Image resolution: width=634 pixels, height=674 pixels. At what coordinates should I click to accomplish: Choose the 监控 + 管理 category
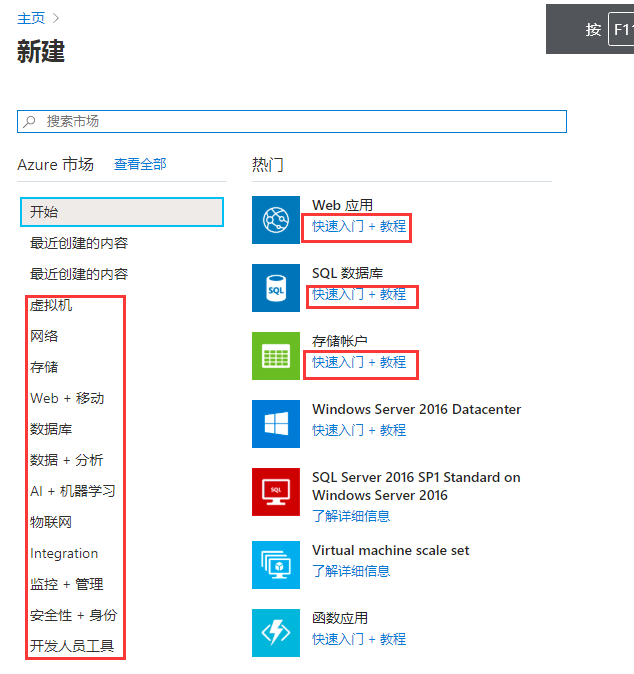point(67,584)
